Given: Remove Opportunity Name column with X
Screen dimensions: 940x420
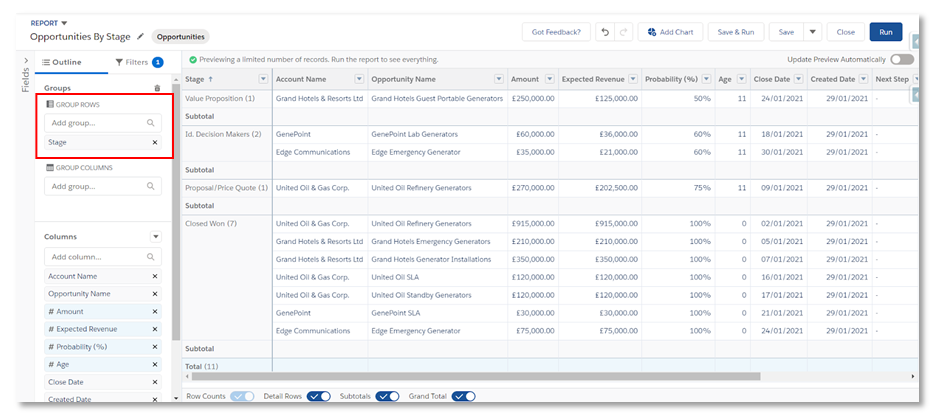Looking at the screenshot, I should pyautogui.click(x=155, y=294).
